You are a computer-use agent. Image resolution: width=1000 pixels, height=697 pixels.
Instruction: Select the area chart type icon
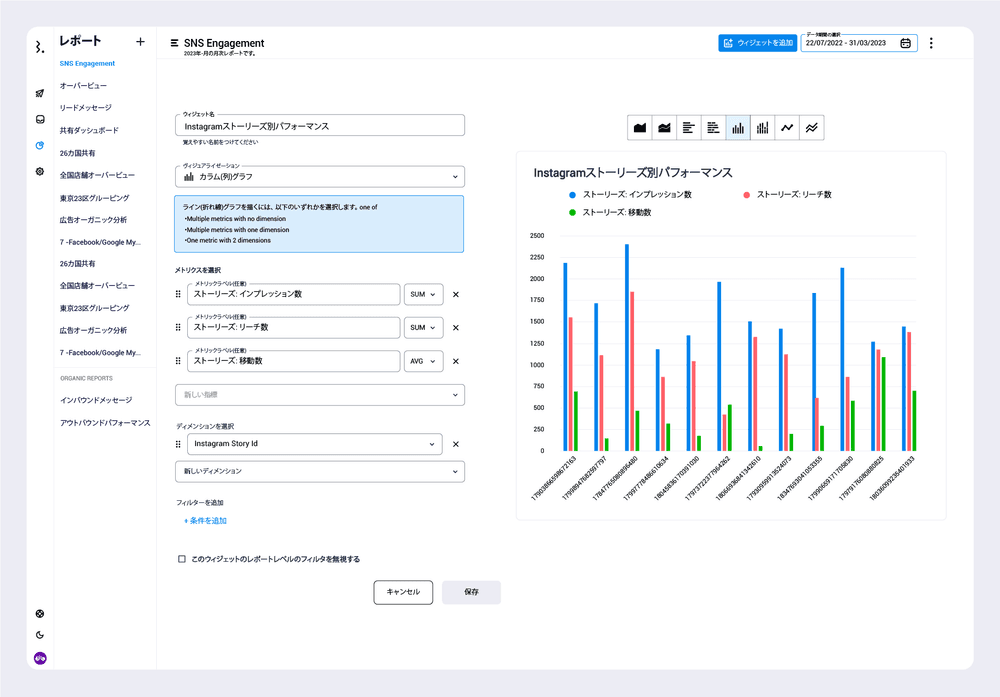(x=640, y=128)
